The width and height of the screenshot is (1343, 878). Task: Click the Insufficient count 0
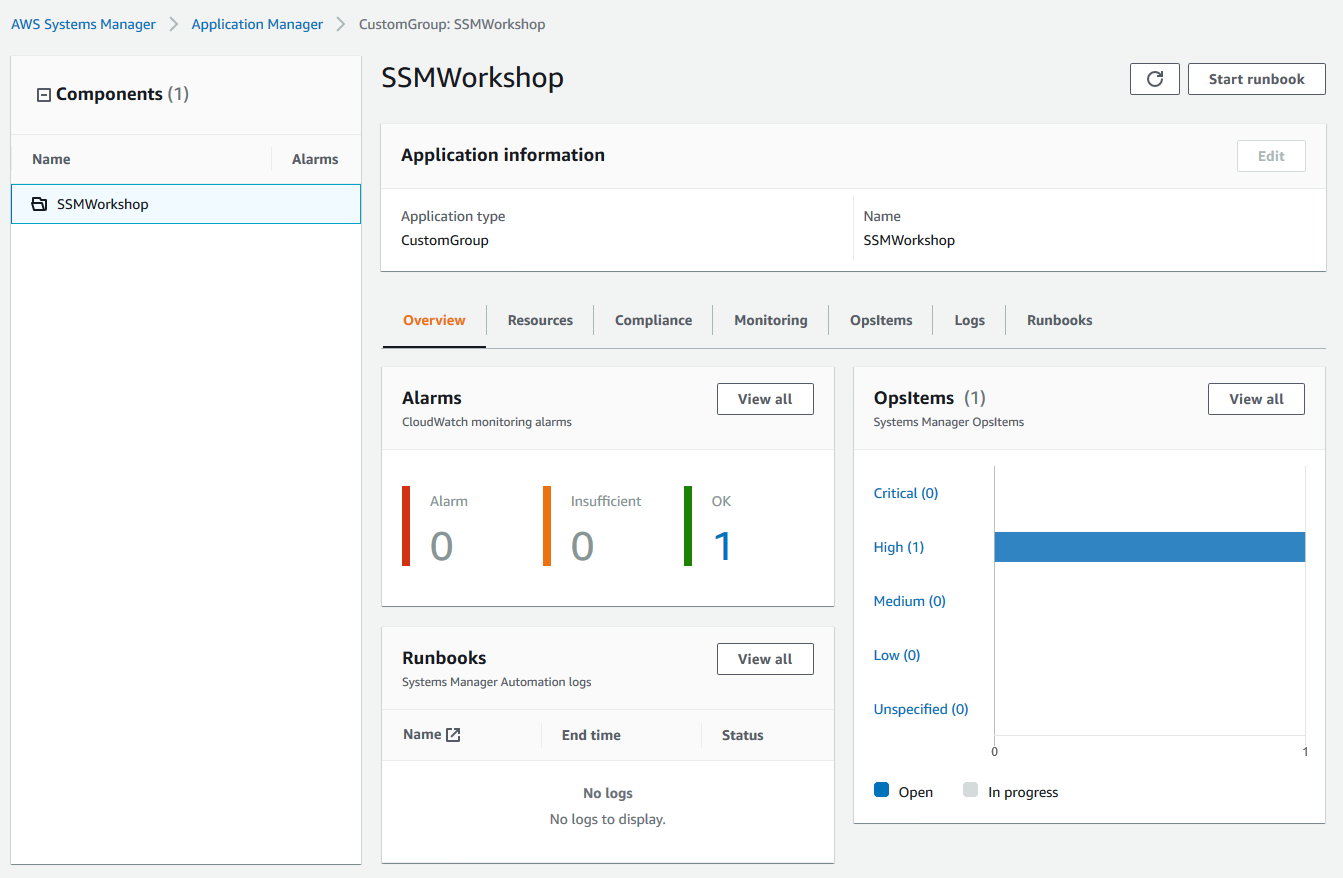(x=582, y=547)
